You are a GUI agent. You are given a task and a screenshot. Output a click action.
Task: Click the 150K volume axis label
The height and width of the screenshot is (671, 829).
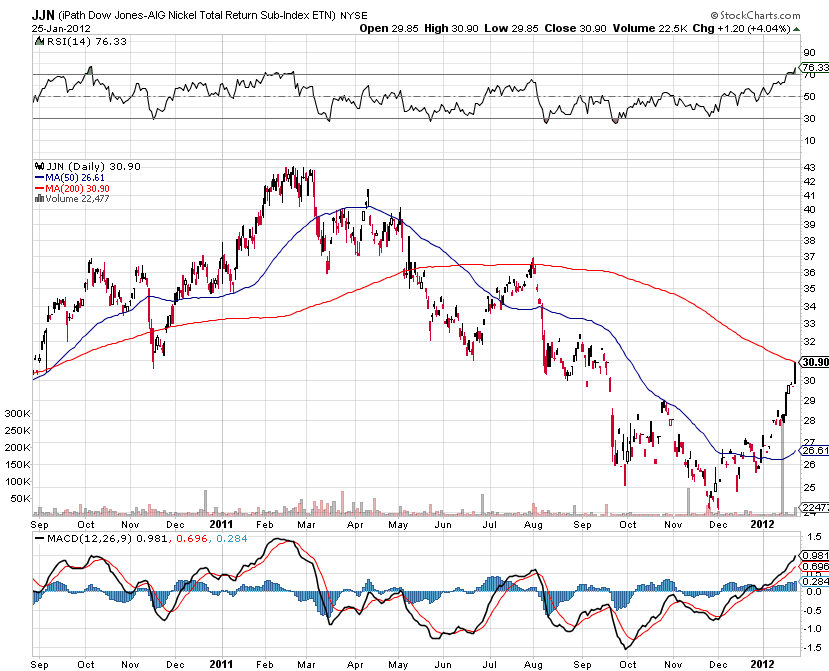click(17, 464)
